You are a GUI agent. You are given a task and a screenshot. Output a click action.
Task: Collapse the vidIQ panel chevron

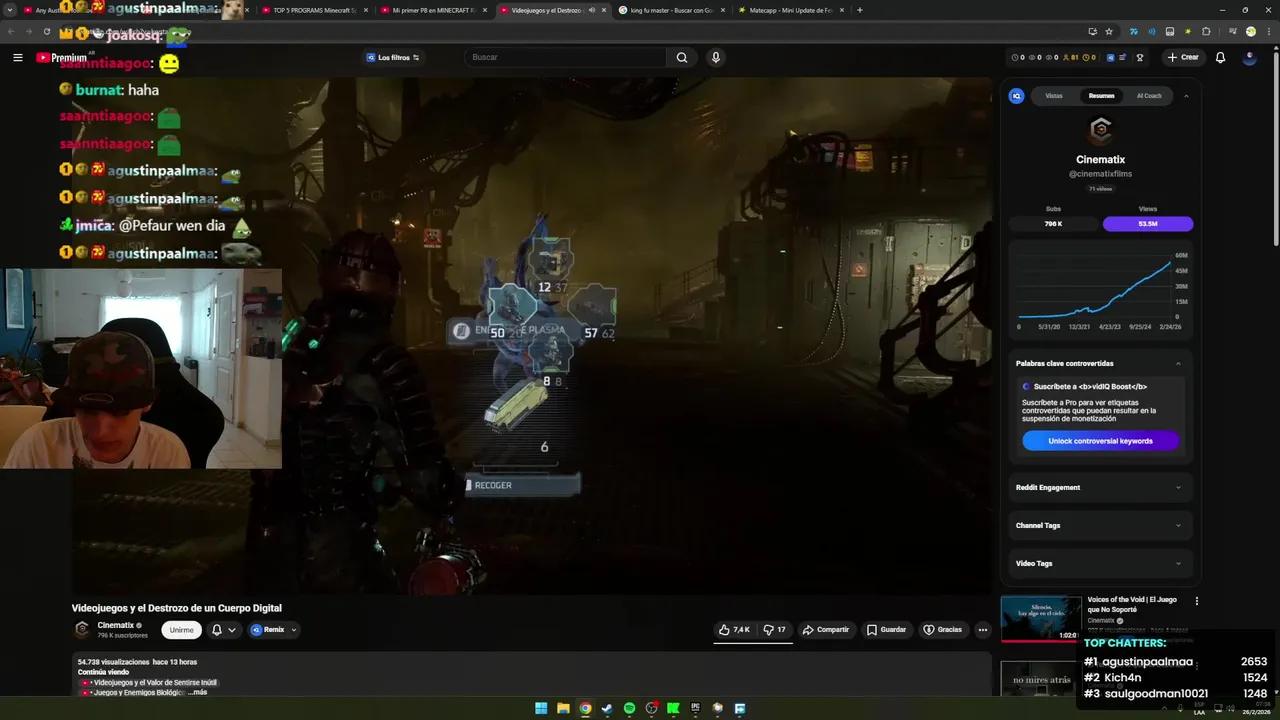click(1186, 96)
